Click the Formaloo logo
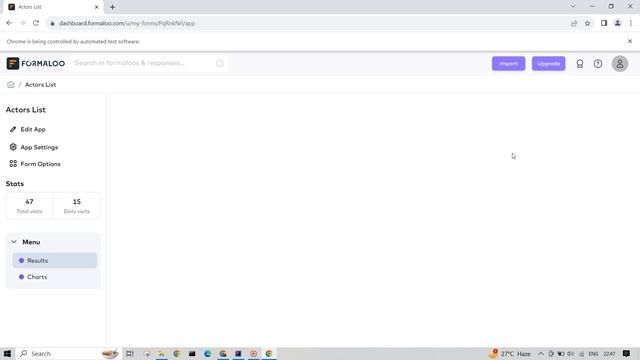The width and height of the screenshot is (640, 360). (x=36, y=63)
